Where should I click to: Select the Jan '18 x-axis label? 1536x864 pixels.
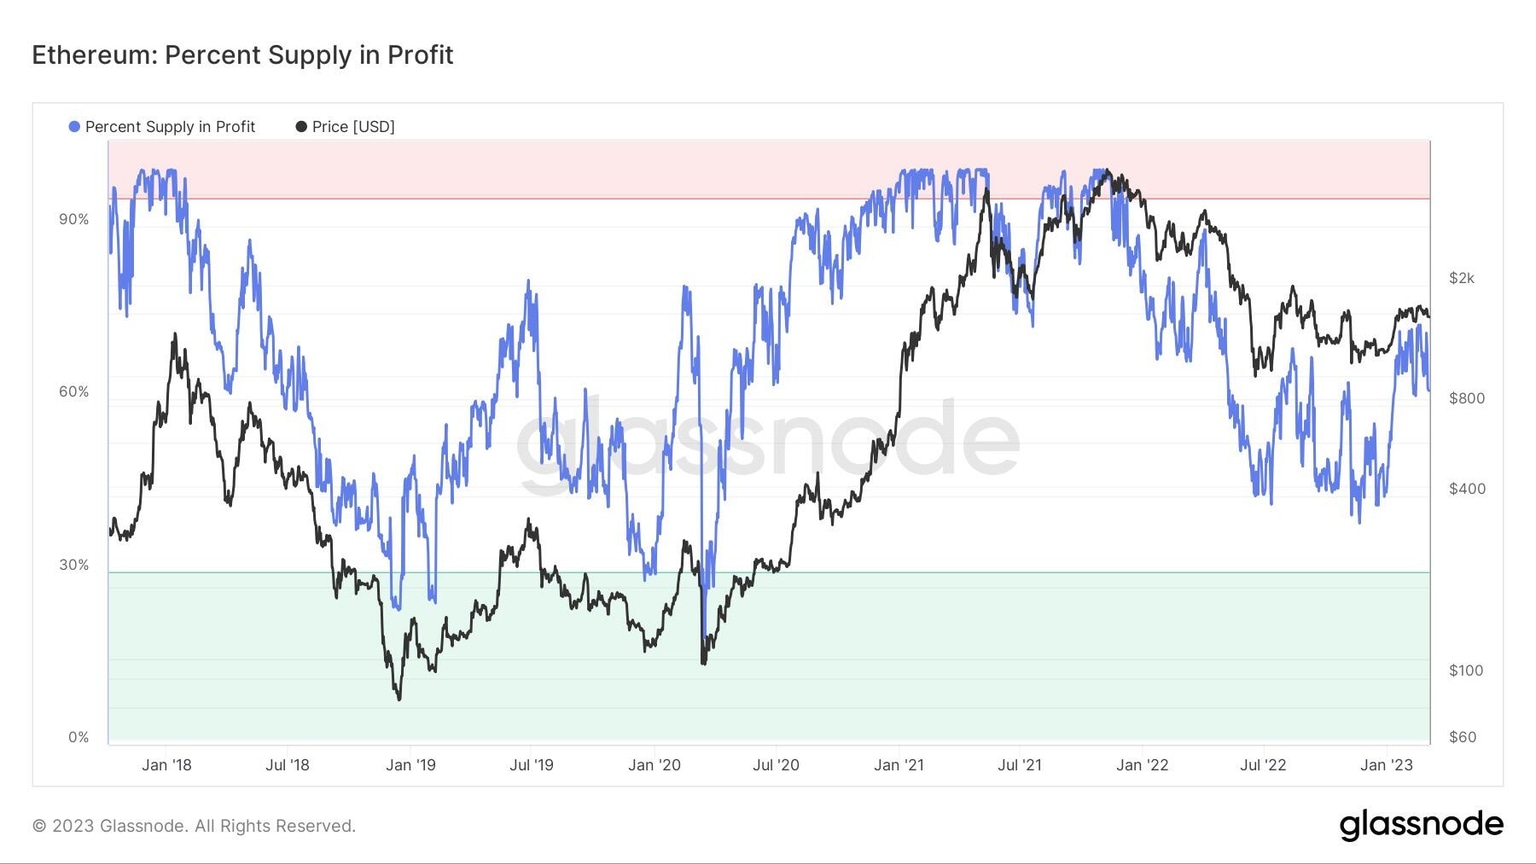[166, 765]
